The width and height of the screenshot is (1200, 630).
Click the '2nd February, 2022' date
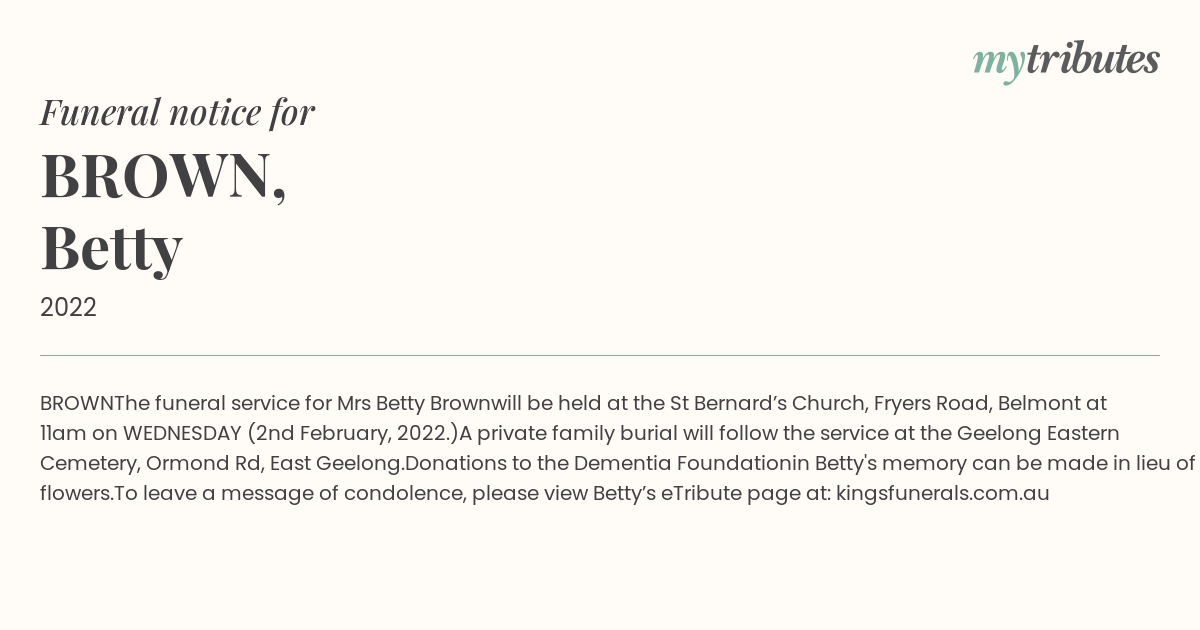[x=352, y=433]
